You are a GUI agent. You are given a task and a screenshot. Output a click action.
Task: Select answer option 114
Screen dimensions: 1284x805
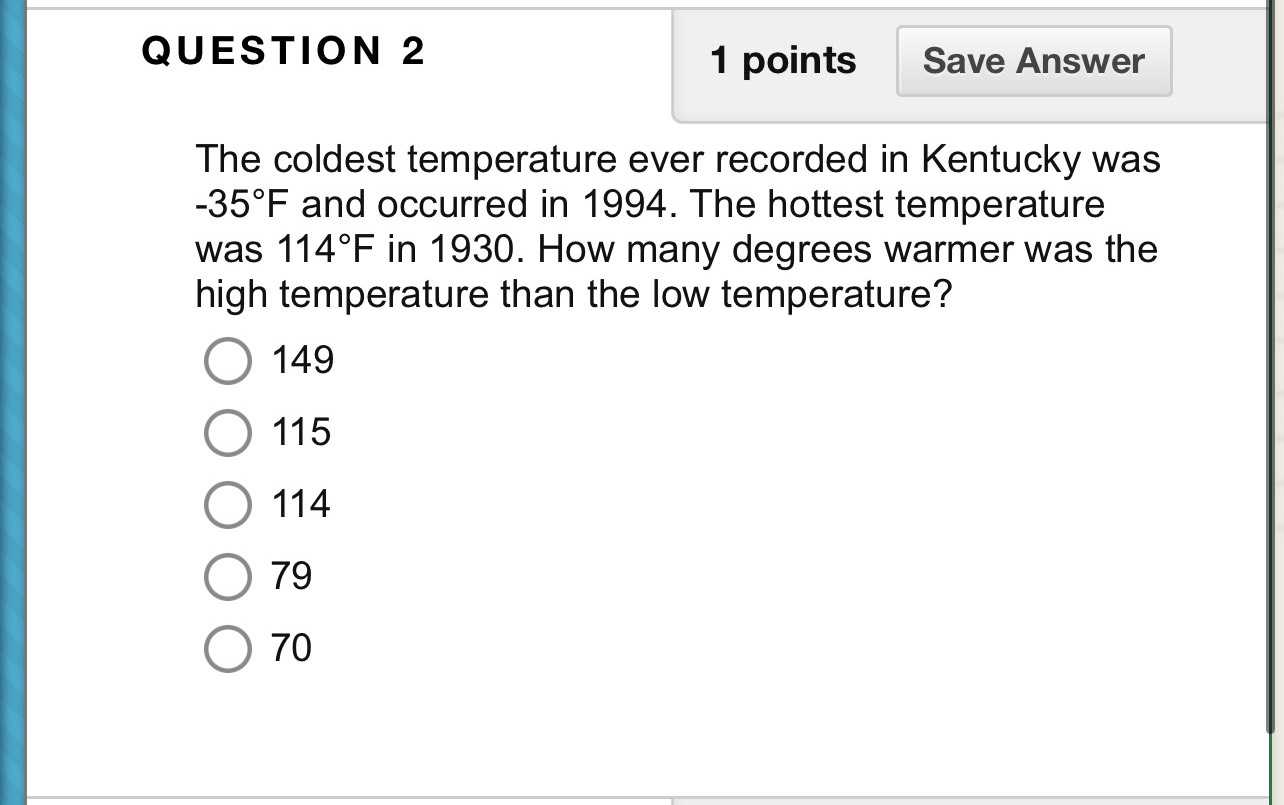tap(228, 505)
